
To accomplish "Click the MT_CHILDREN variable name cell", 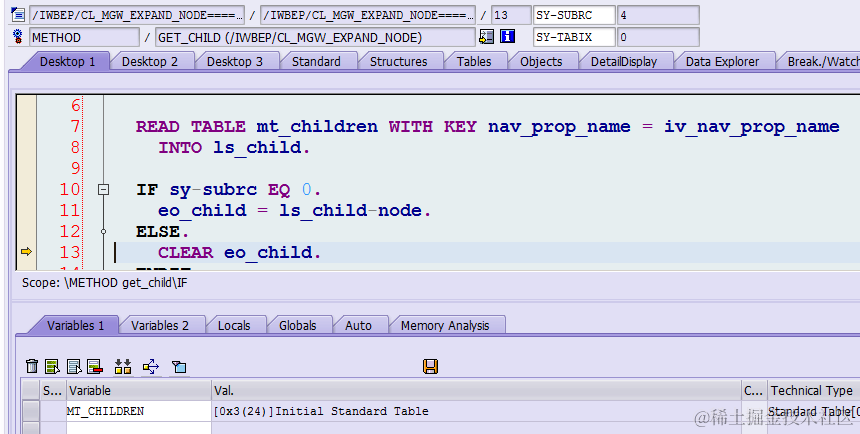I will [139, 411].
